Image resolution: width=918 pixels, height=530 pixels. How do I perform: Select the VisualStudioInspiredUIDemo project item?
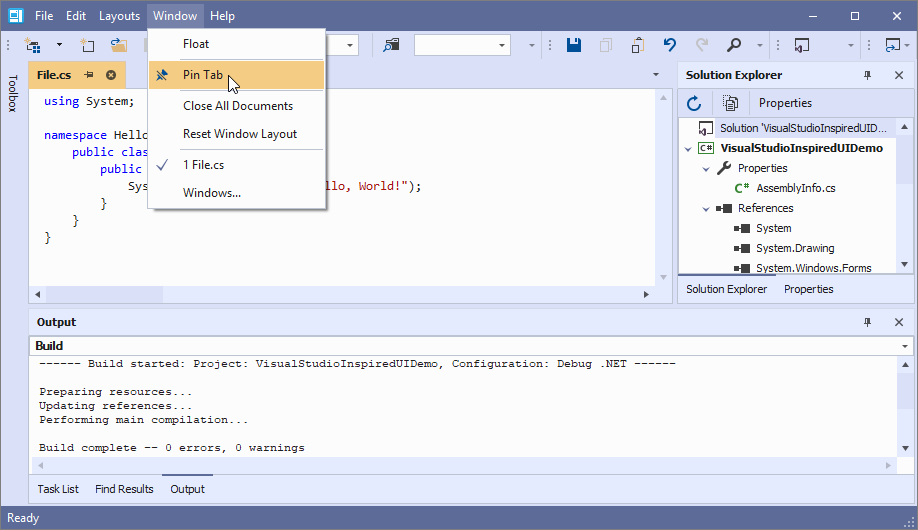(801, 148)
